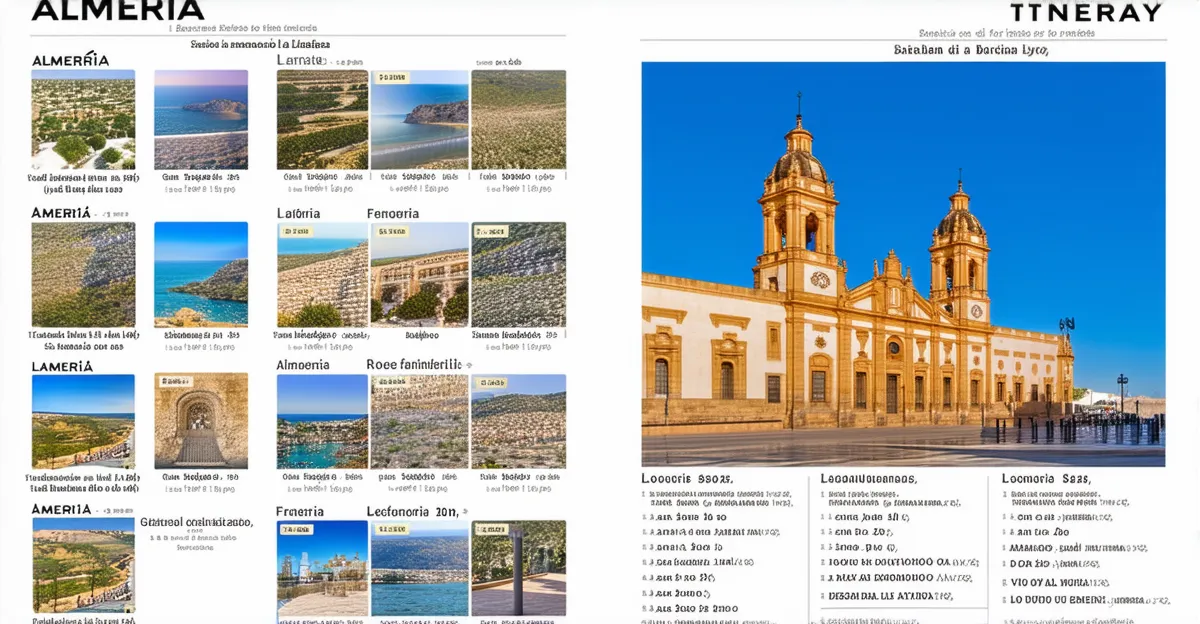The width and height of the screenshot is (1200, 624).
Task: Click the Gttateol cnalnattaoo text
Action: 196,522
